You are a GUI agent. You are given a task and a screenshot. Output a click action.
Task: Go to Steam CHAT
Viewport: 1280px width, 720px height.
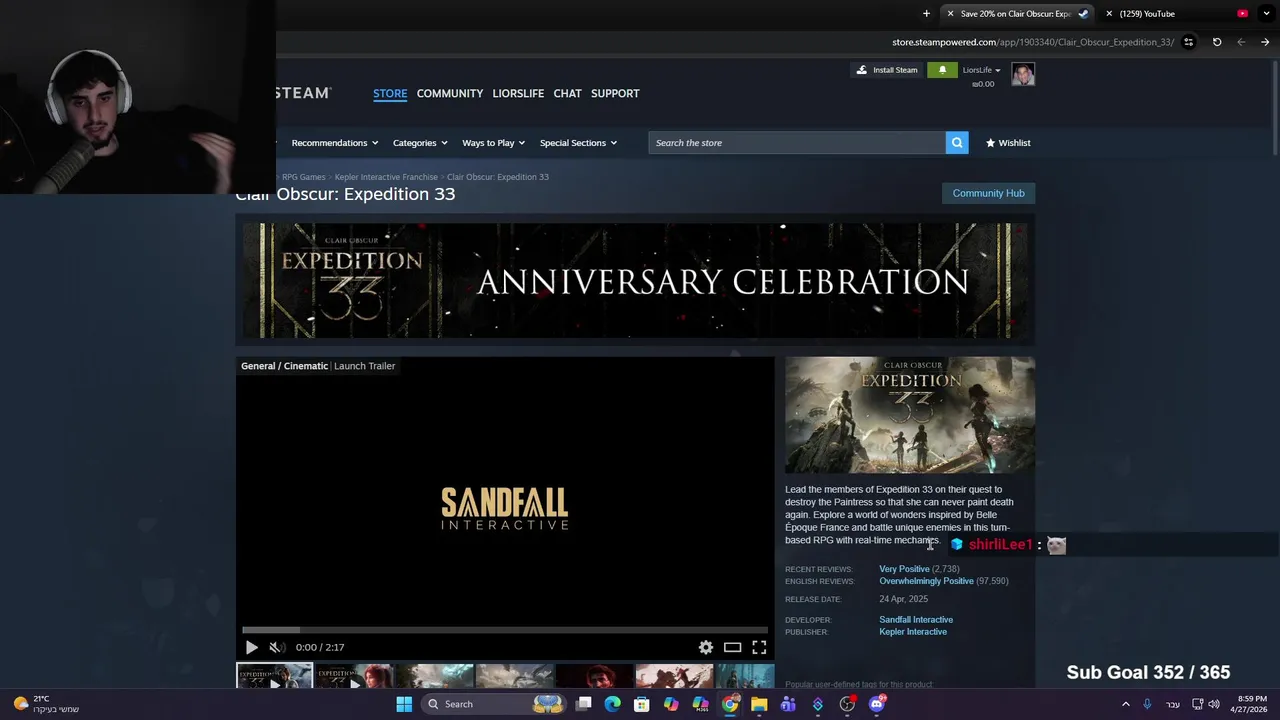pos(567,93)
